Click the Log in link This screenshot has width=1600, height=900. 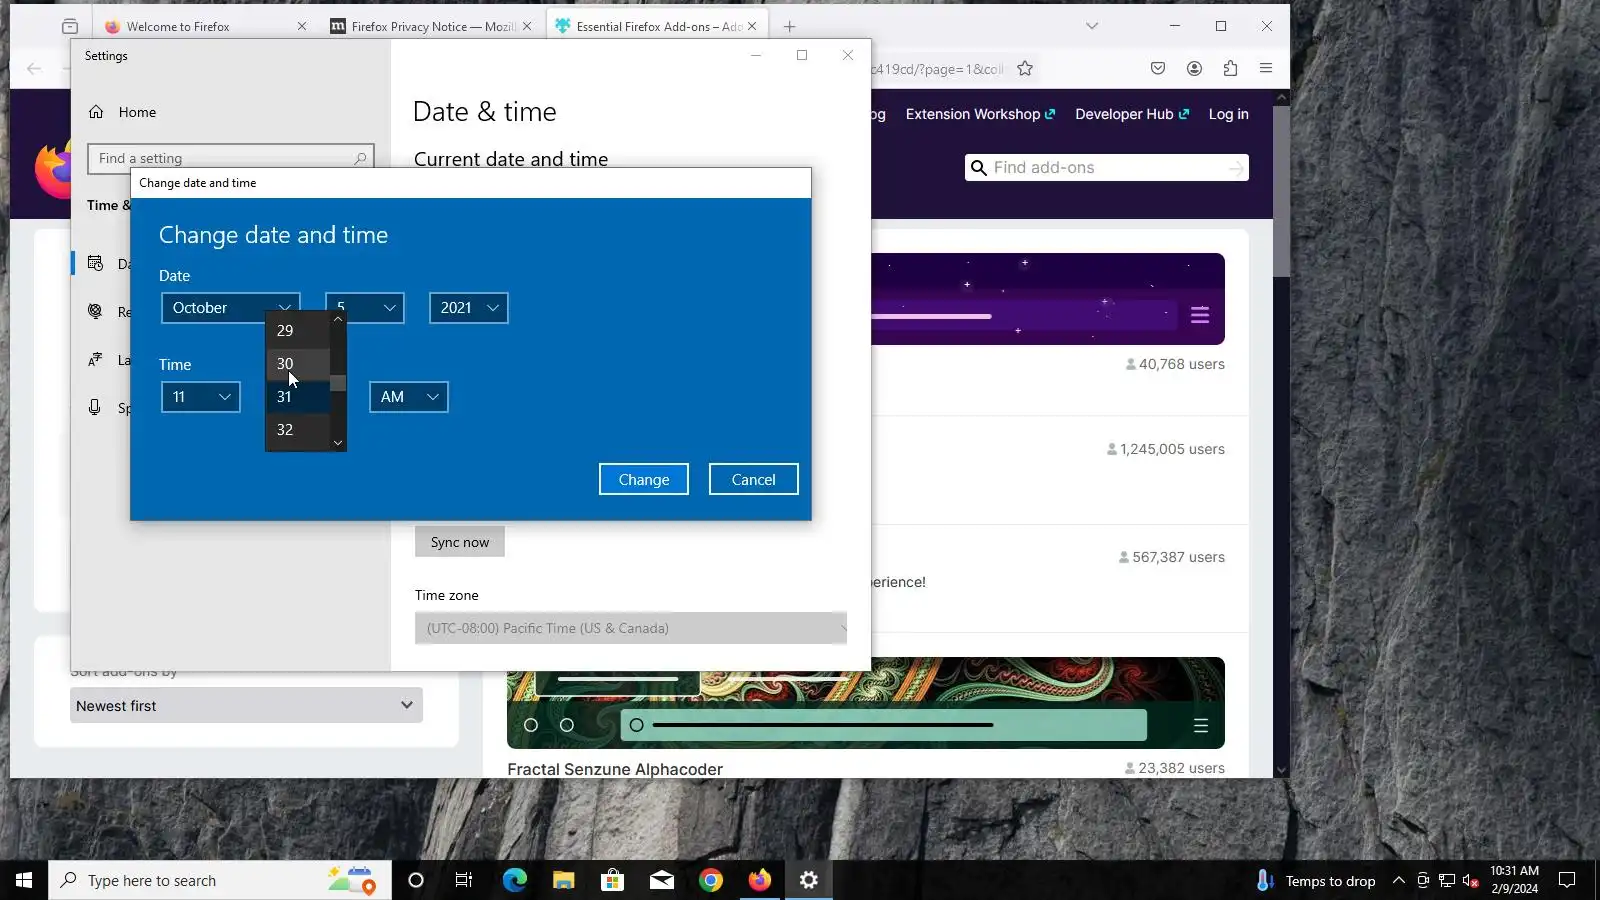pos(1229,114)
